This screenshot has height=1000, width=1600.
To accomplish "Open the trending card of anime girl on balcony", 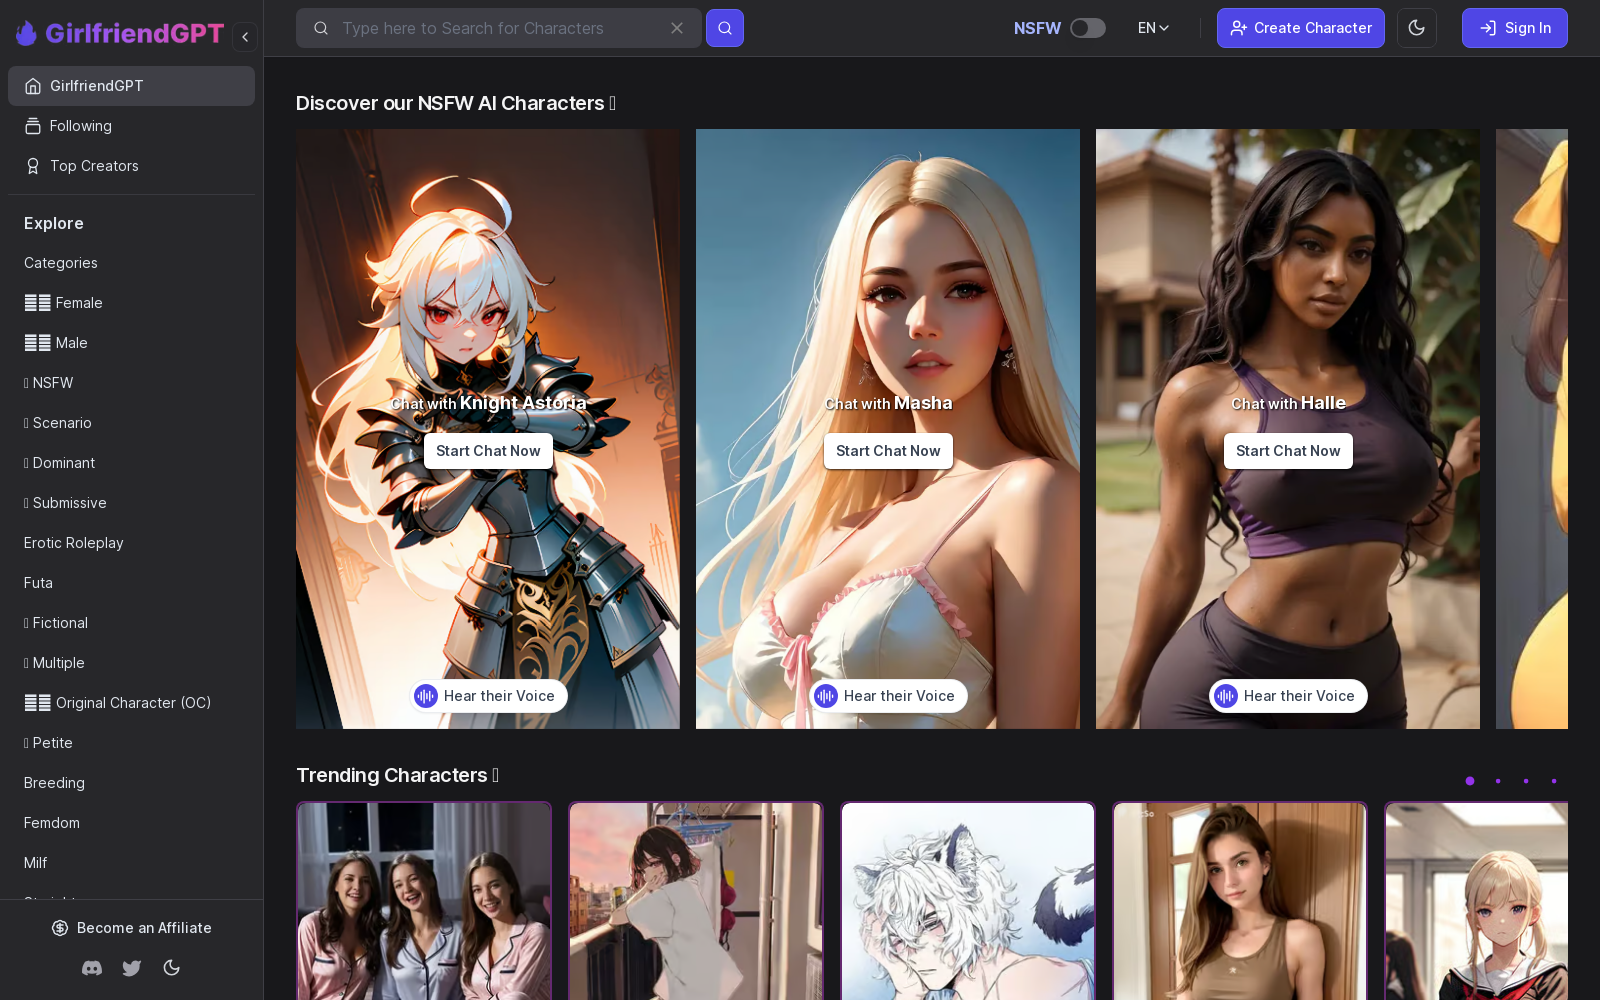I will (696, 901).
